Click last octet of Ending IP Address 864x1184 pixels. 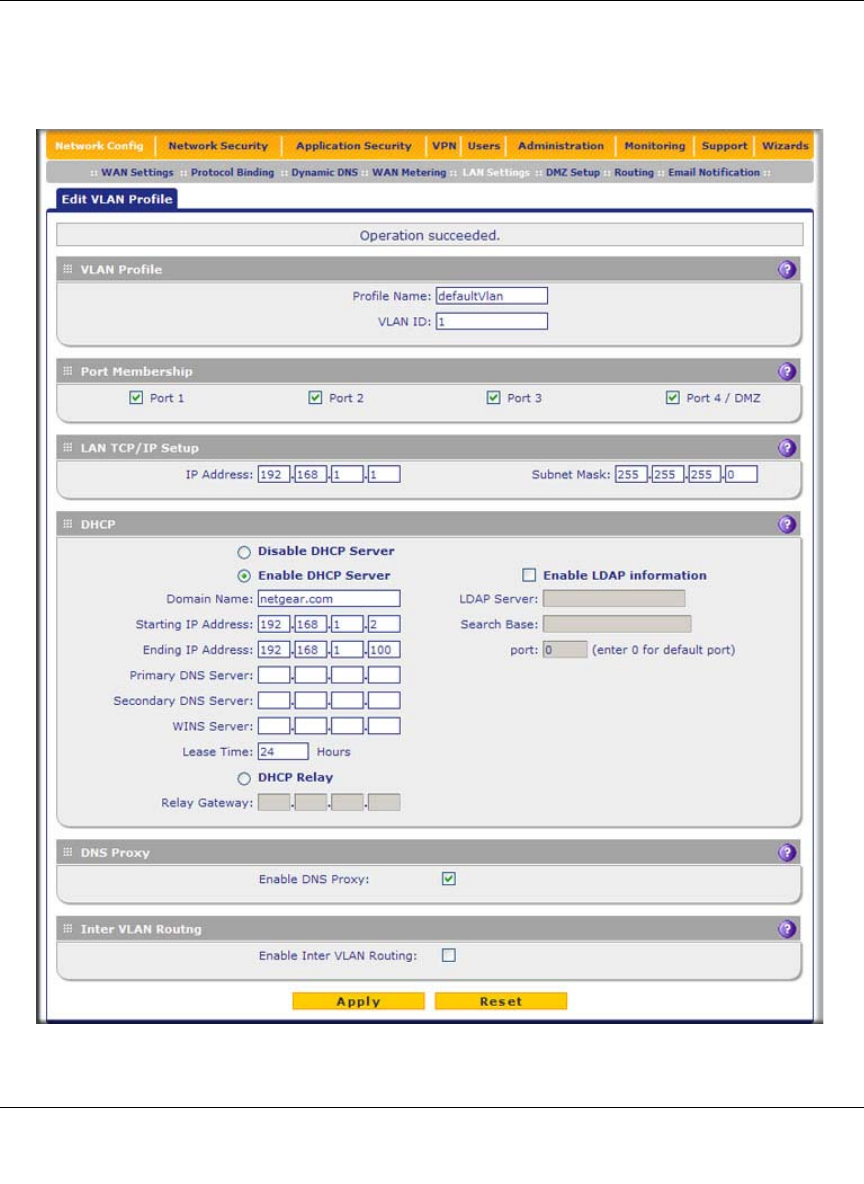384,649
